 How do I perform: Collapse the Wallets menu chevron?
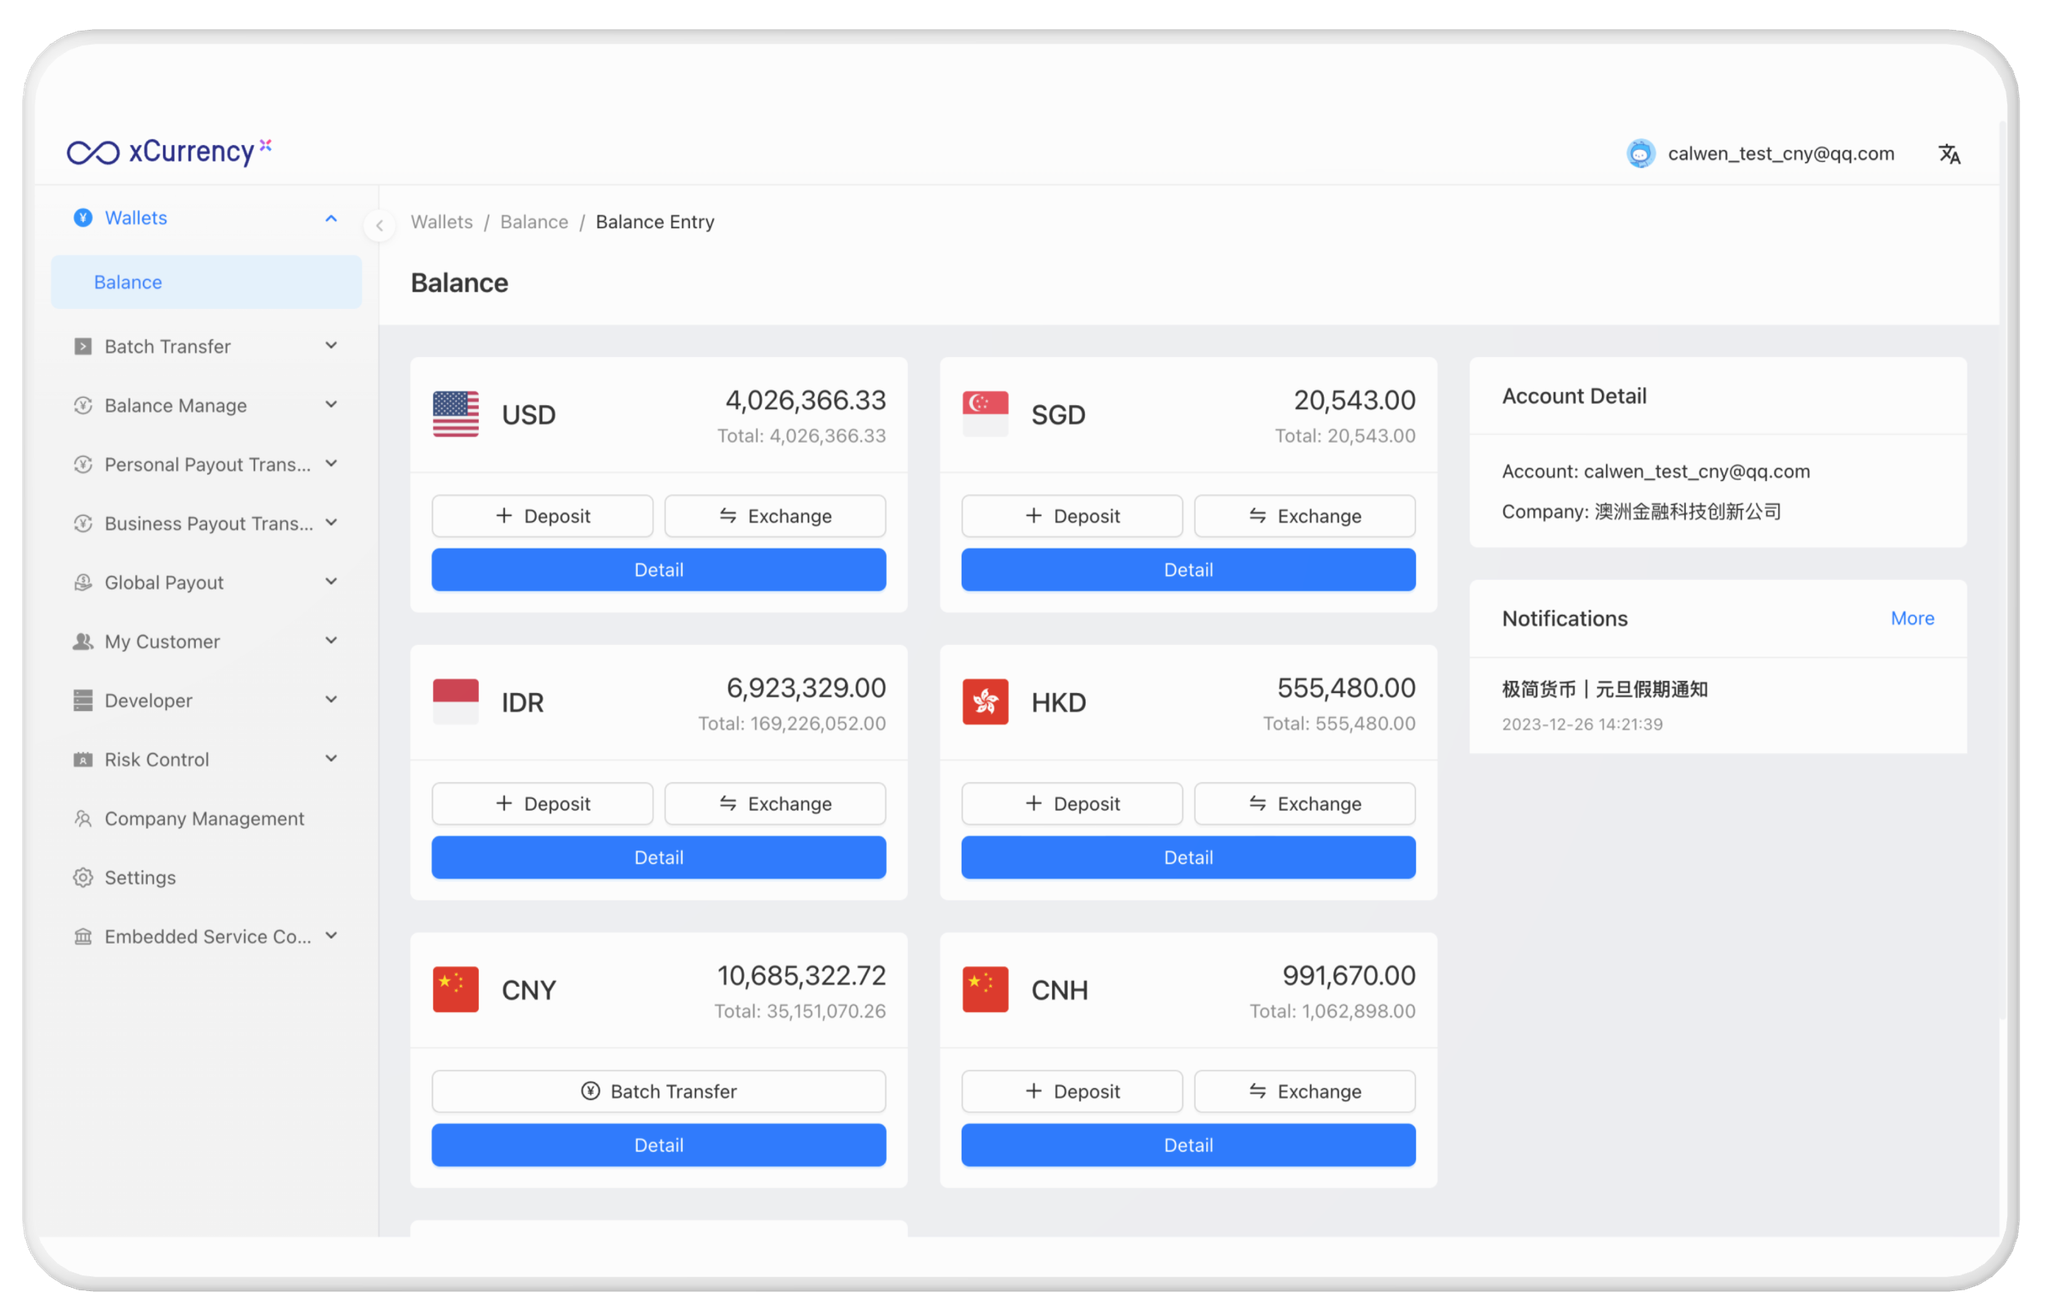coord(331,218)
